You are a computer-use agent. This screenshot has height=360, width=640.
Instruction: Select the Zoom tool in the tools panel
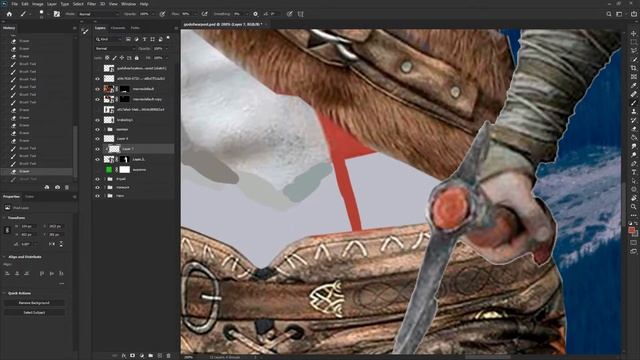[x=633, y=207]
